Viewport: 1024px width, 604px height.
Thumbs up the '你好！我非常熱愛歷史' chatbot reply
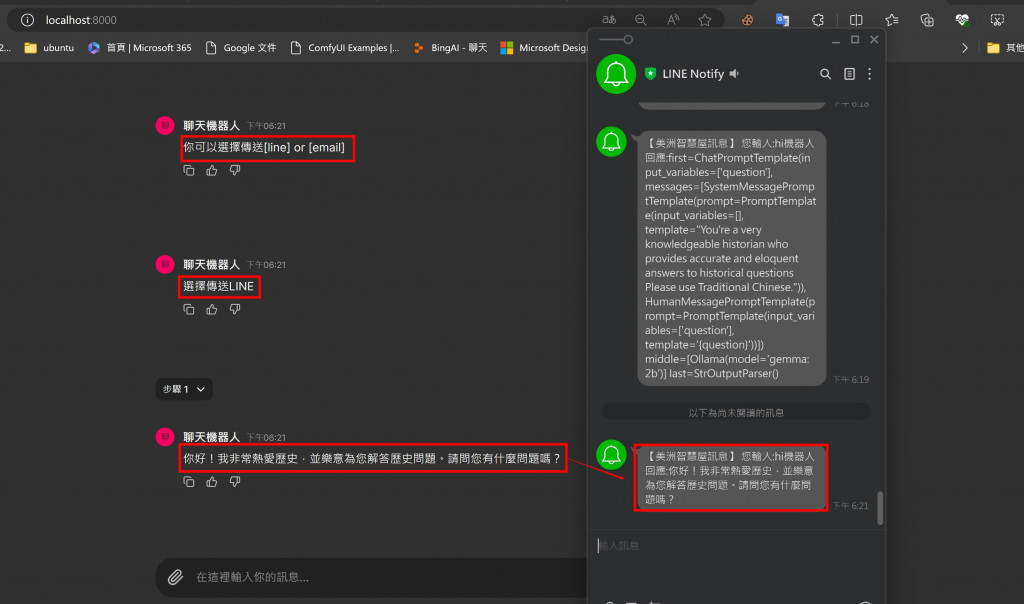pyautogui.click(x=212, y=482)
